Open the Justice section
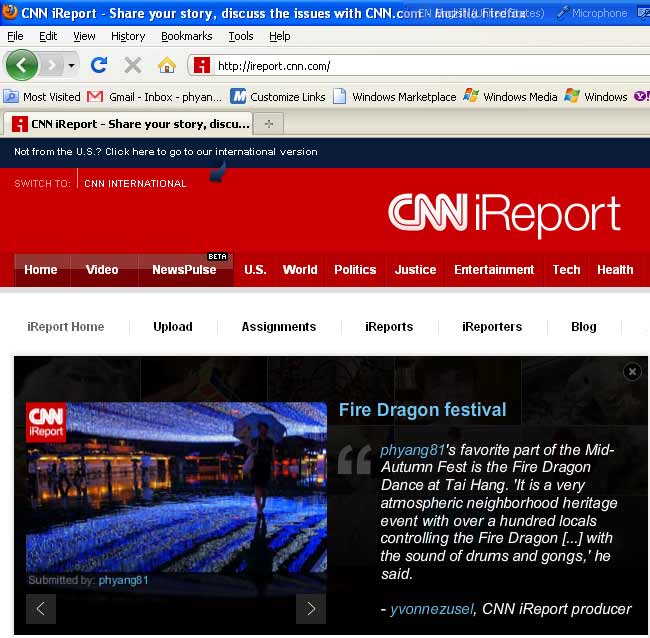650x638 pixels. point(415,270)
